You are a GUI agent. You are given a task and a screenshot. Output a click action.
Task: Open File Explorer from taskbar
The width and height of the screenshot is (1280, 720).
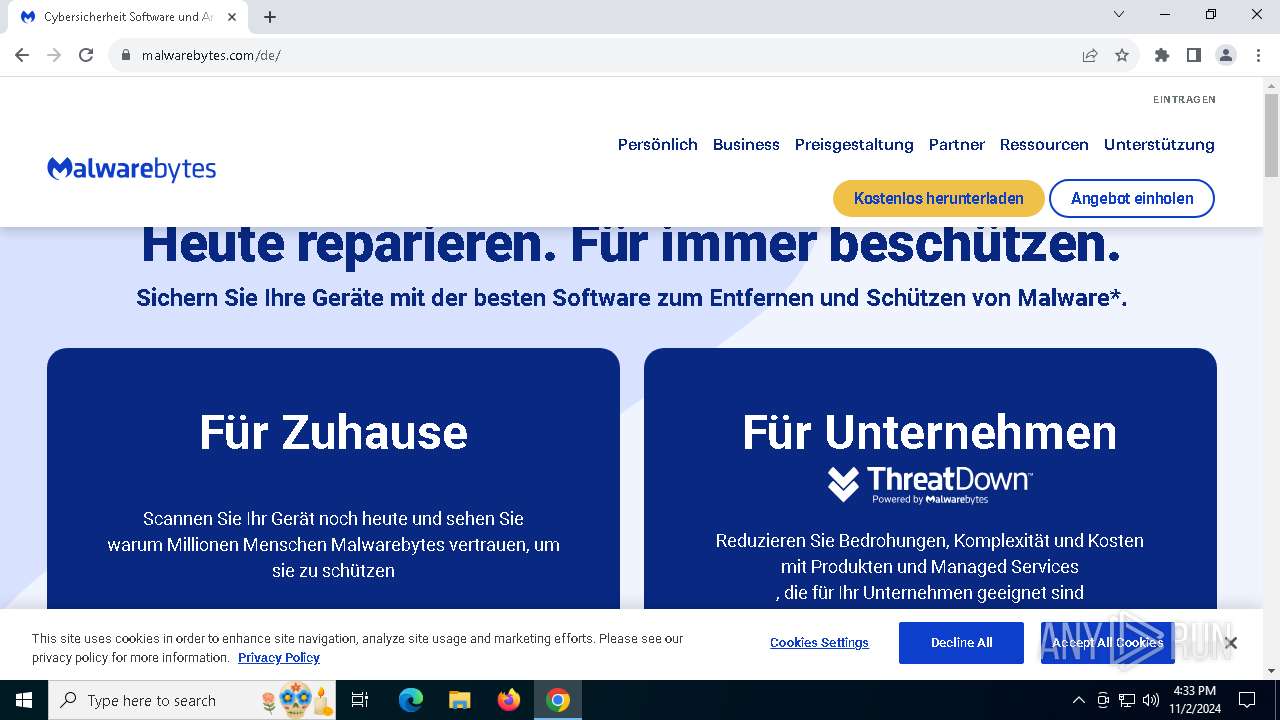pos(459,700)
